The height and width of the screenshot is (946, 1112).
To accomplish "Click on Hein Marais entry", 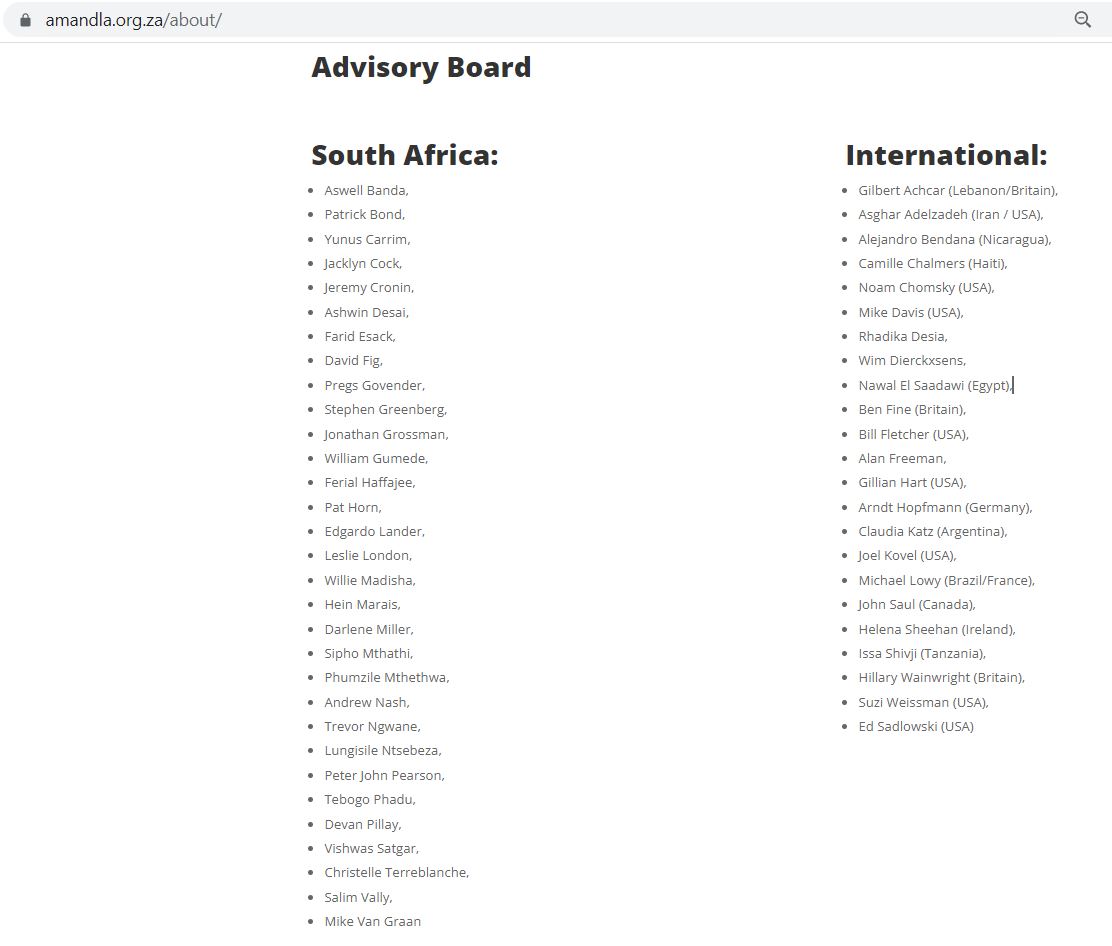I will [362, 604].
